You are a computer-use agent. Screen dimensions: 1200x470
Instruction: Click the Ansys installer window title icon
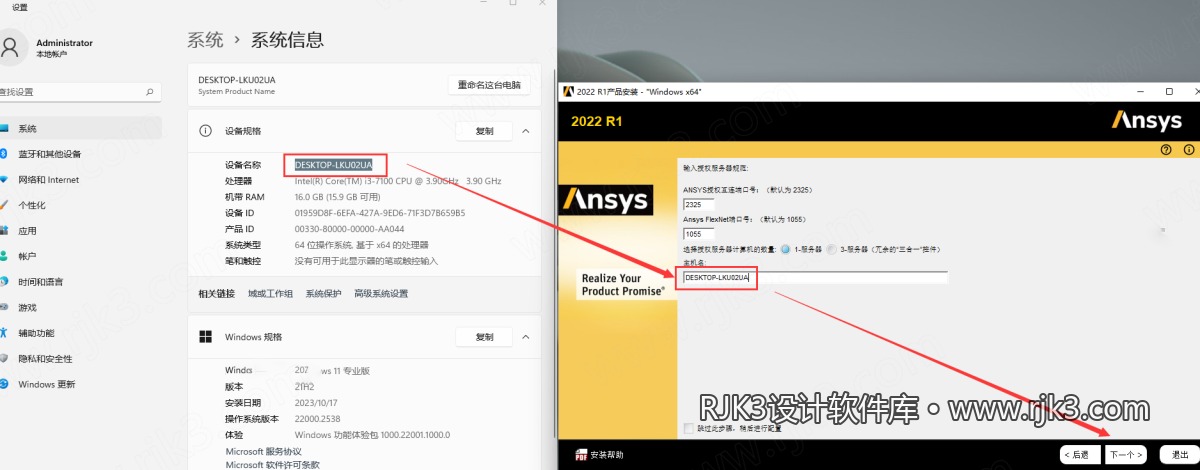tap(568, 91)
